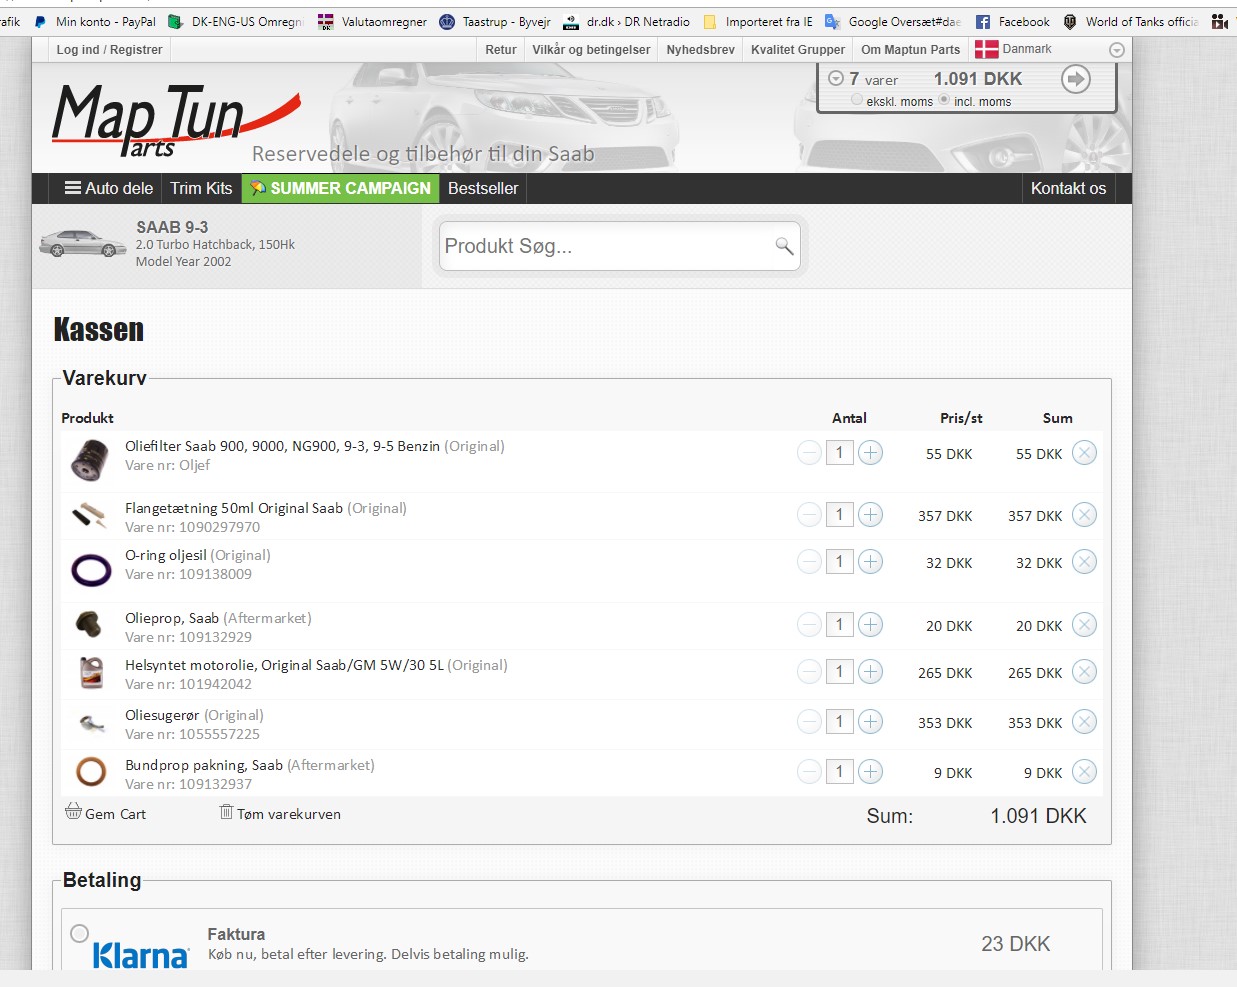Decrease quantity of Helsyntet motorolie
Screen dimensions: 1237x987
pyautogui.click(x=809, y=672)
